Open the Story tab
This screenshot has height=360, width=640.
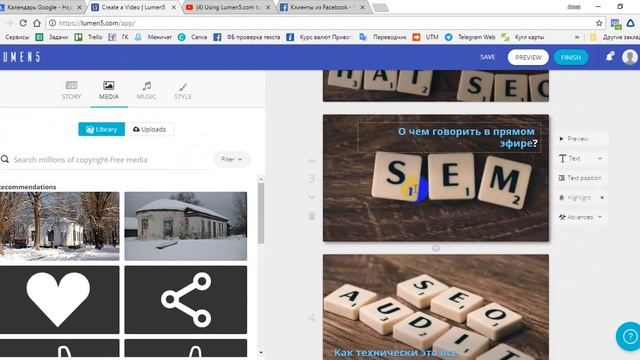[71, 91]
